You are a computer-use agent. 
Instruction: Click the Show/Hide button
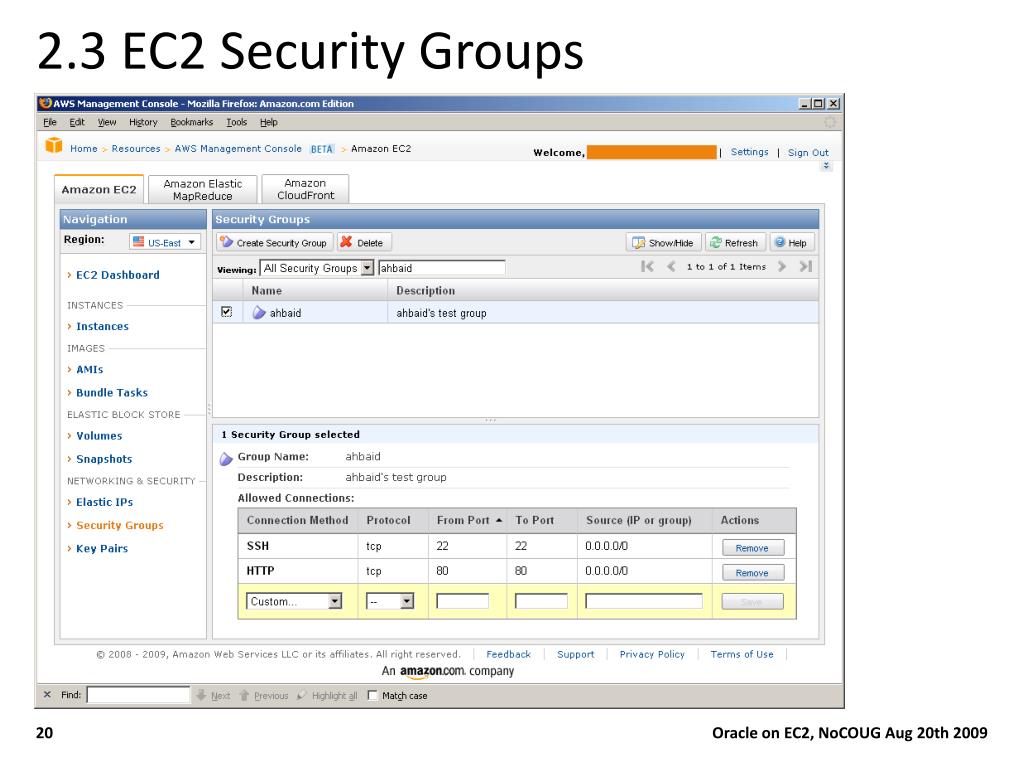tap(664, 242)
